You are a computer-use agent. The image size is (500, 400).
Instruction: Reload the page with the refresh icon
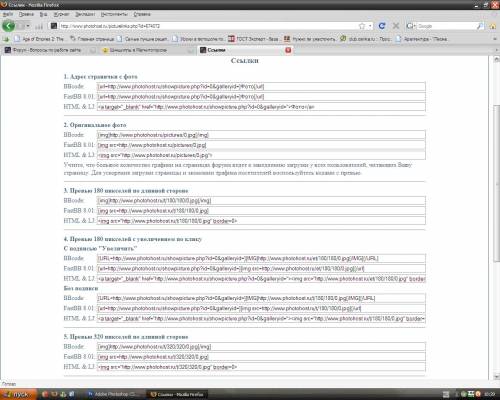pos(382,26)
